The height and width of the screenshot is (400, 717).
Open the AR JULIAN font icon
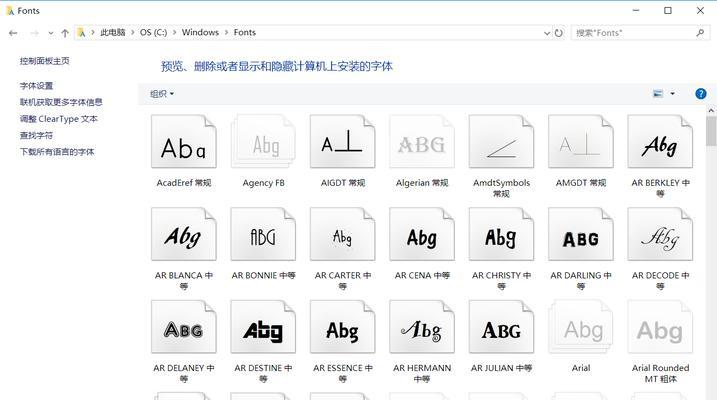point(502,327)
